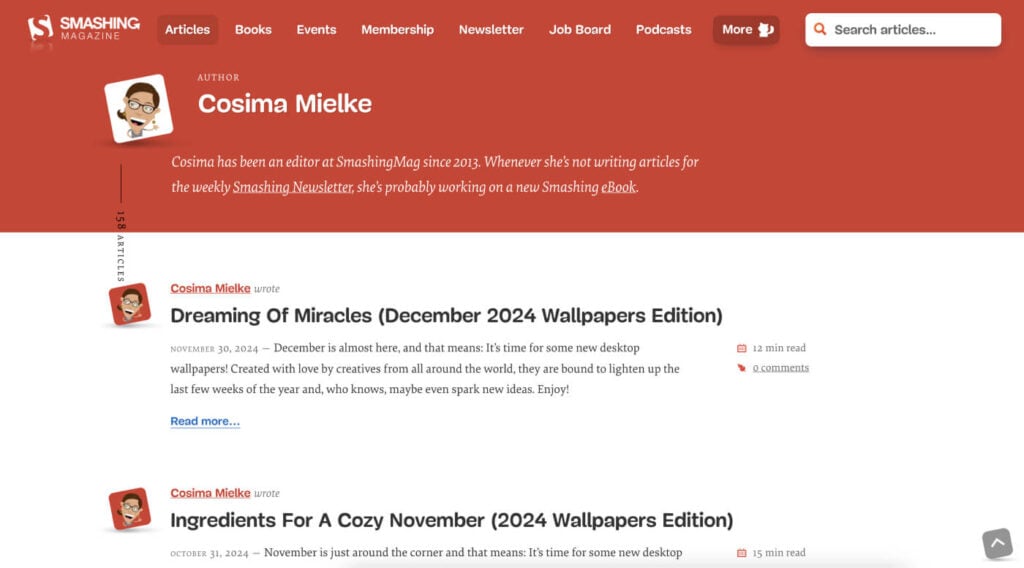The width and height of the screenshot is (1024, 568).
Task: Click the avatar beside the December wallpapers article
Action: point(130,304)
